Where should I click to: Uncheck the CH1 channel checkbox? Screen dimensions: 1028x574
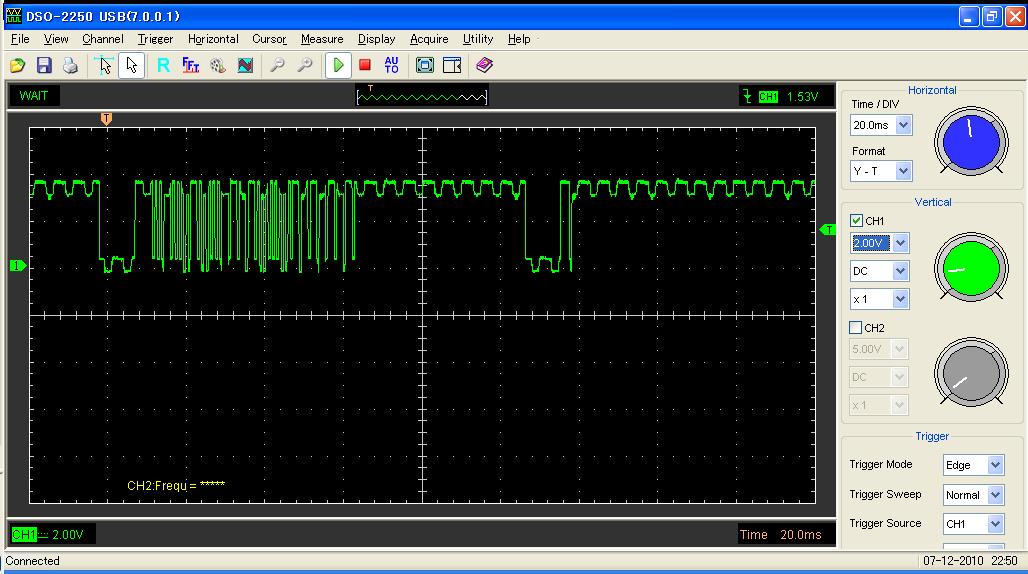coord(856,221)
